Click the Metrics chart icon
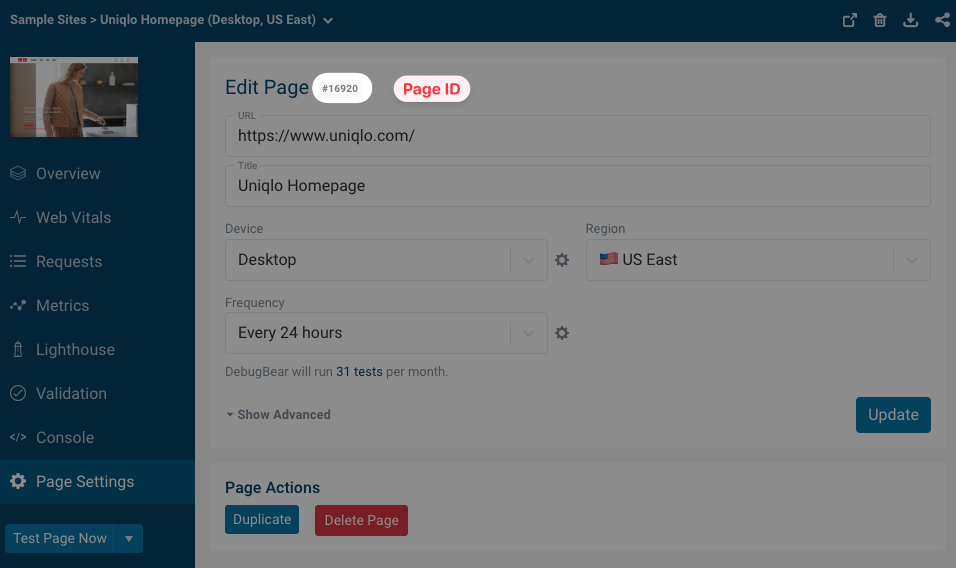The height and width of the screenshot is (568, 956). click(x=18, y=305)
